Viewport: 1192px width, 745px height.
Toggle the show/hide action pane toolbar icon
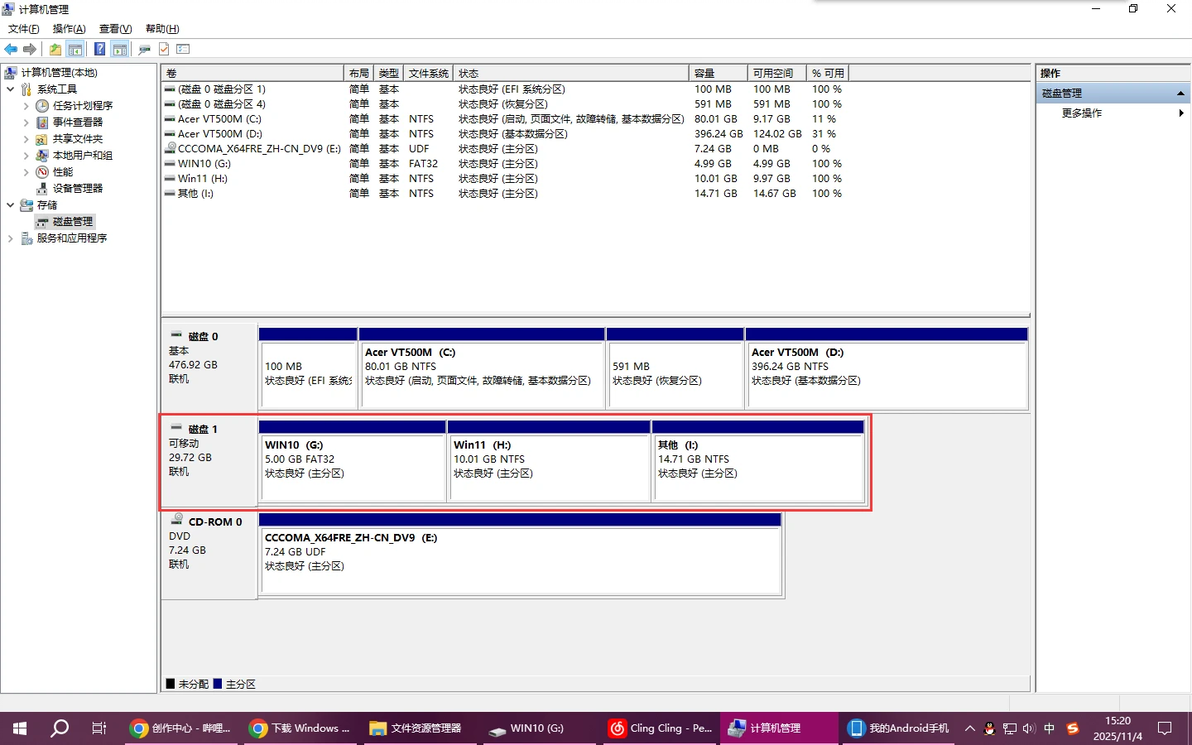pyautogui.click(x=119, y=48)
